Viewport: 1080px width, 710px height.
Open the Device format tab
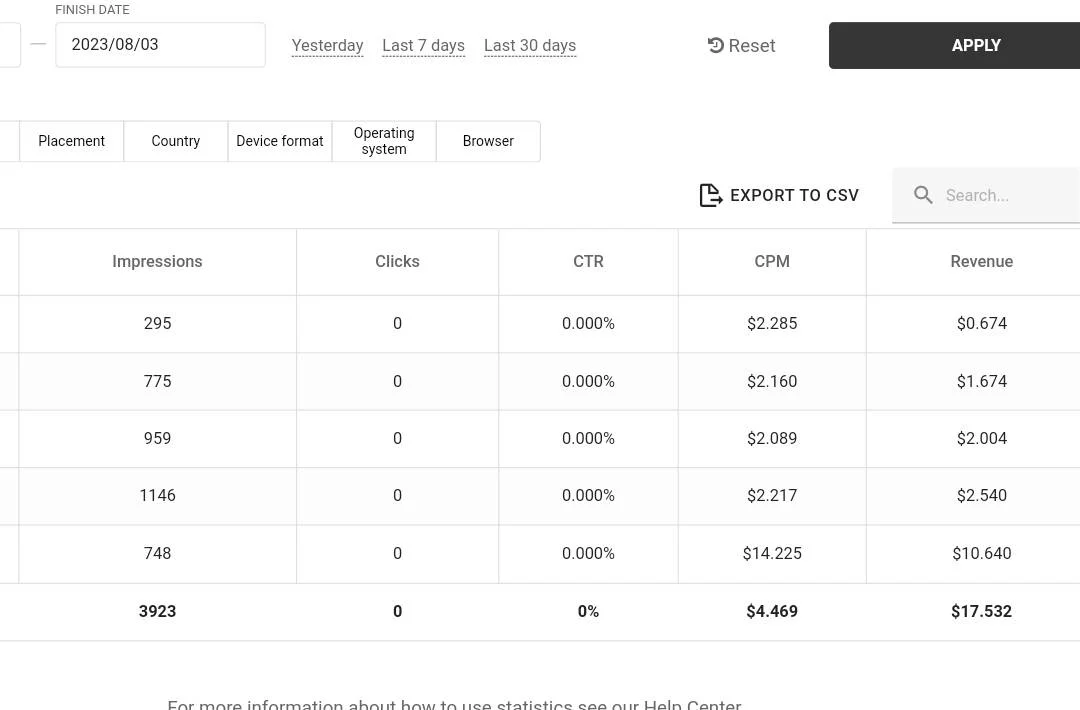click(x=280, y=141)
